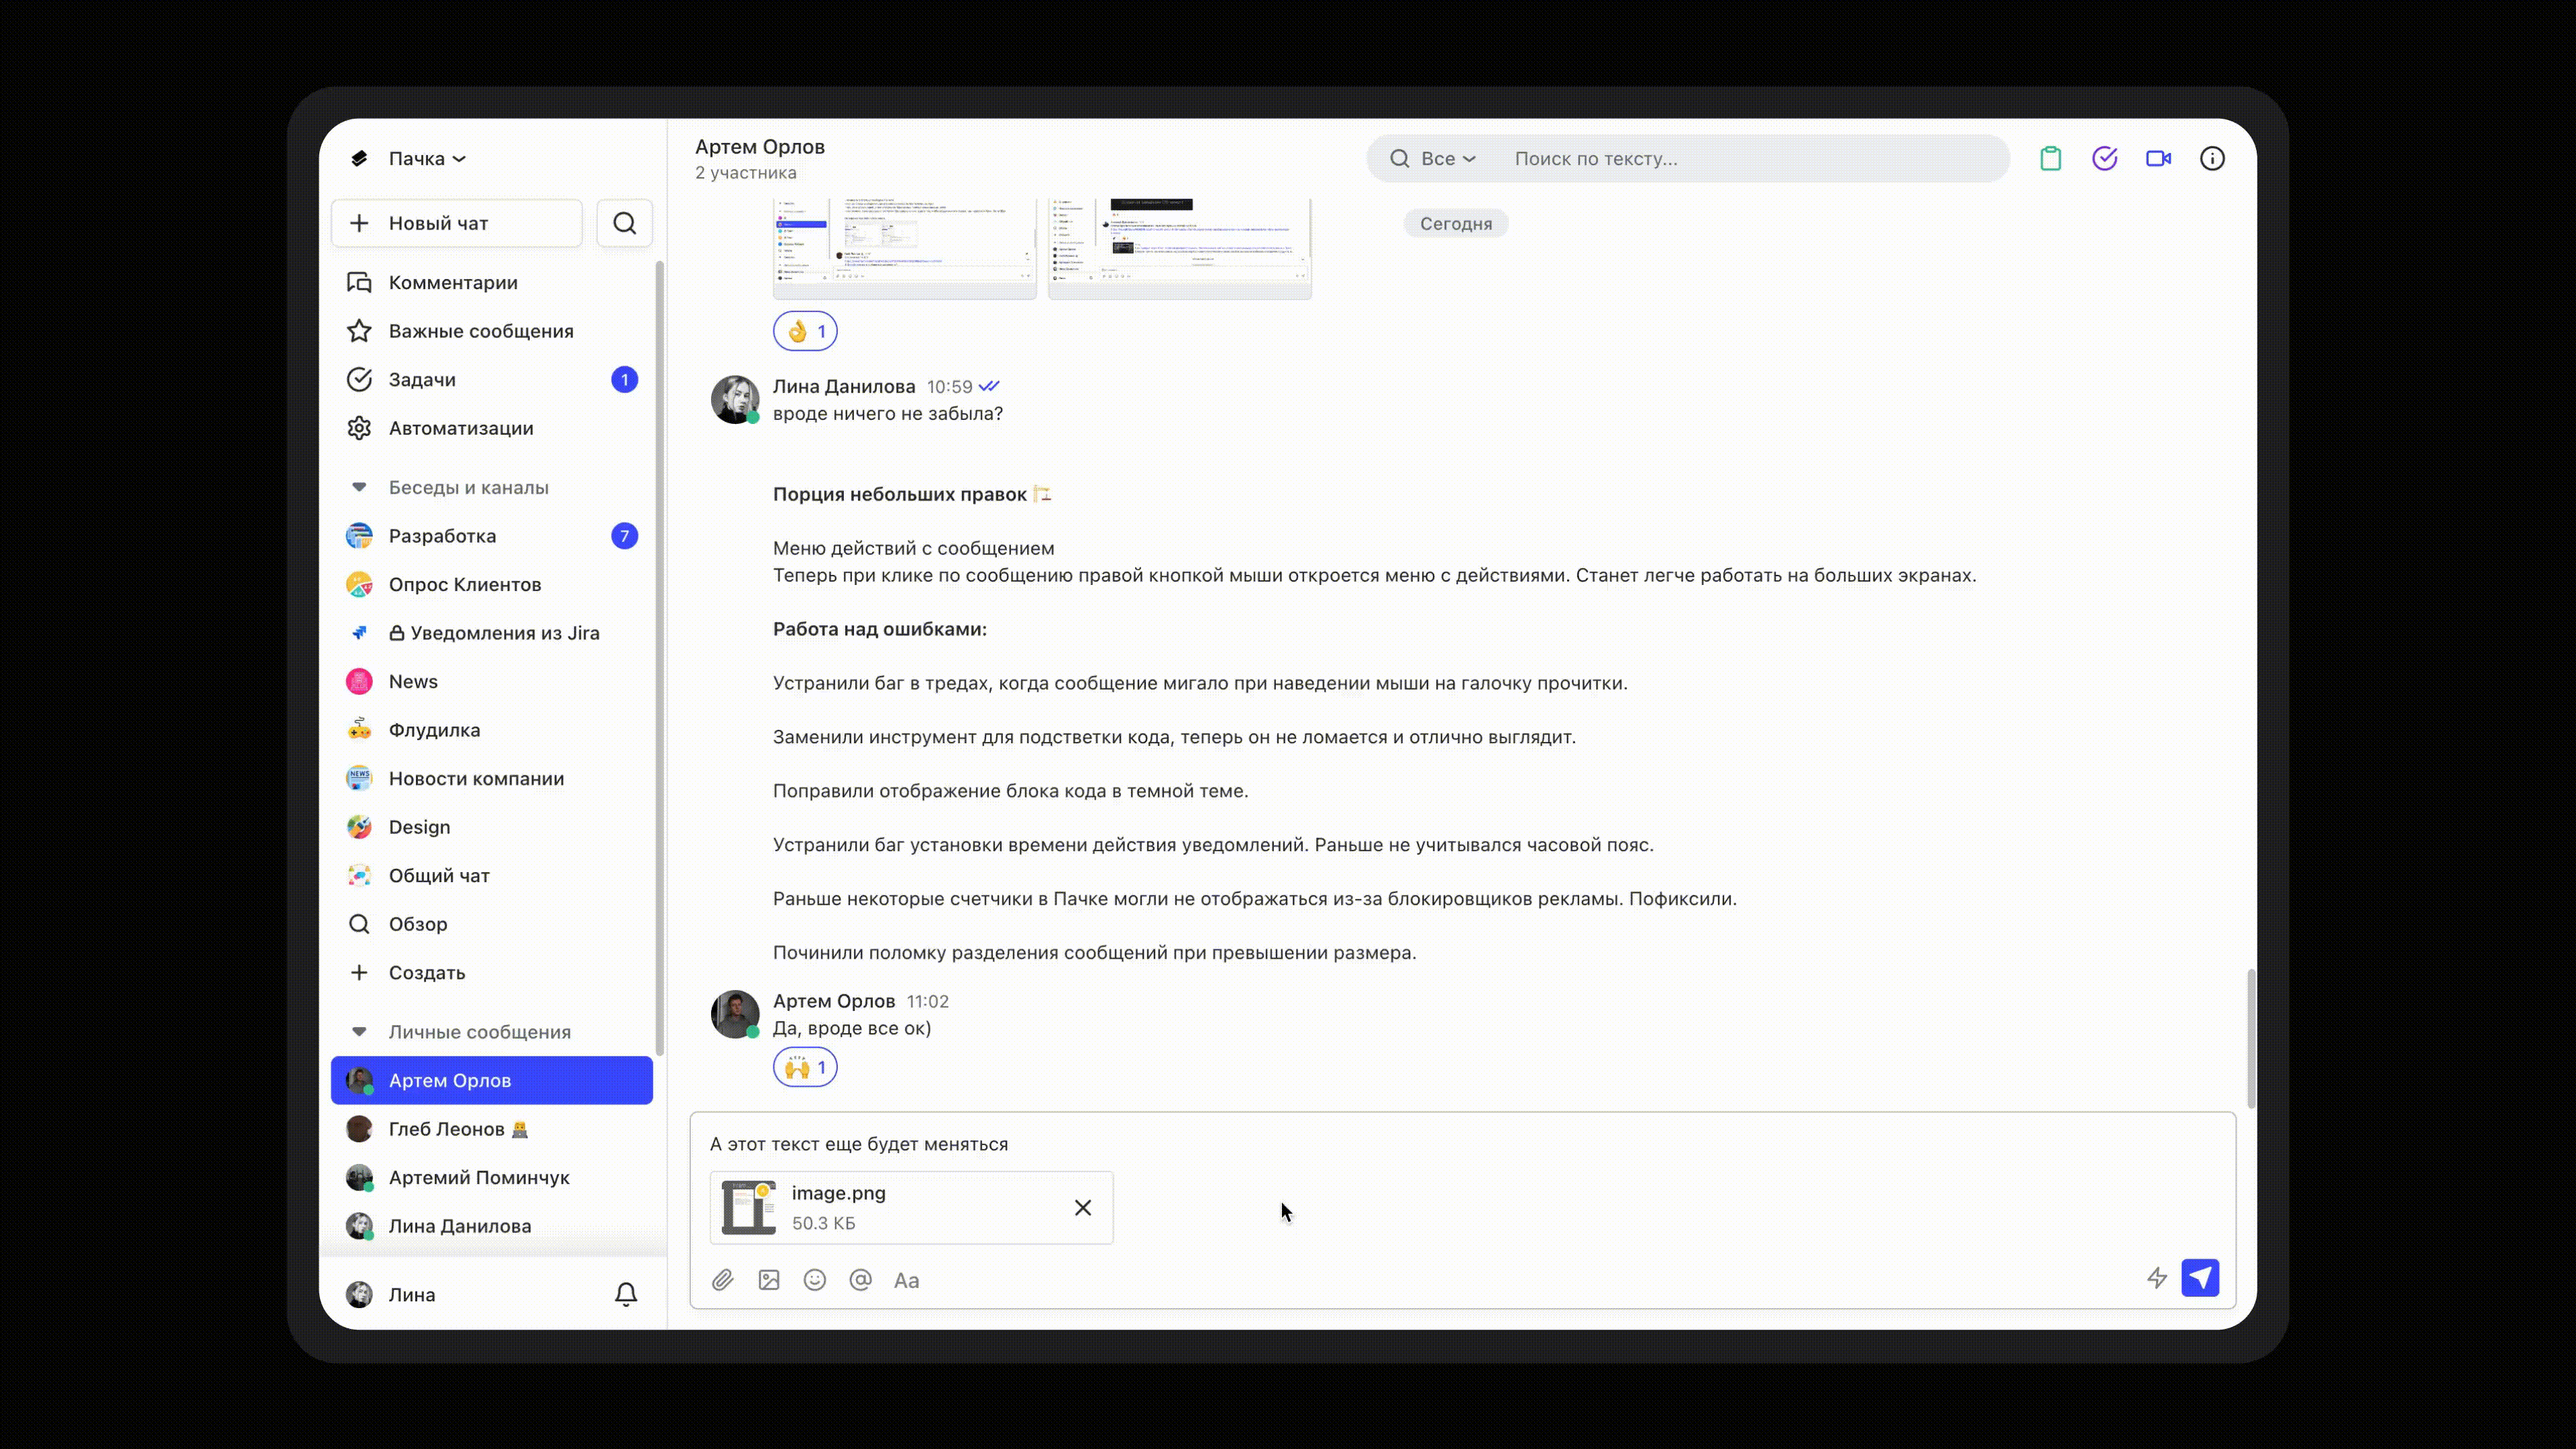Click the paperclip attach file icon
The width and height of the screenshot is (2576, 1449).
pos(722,1280)
